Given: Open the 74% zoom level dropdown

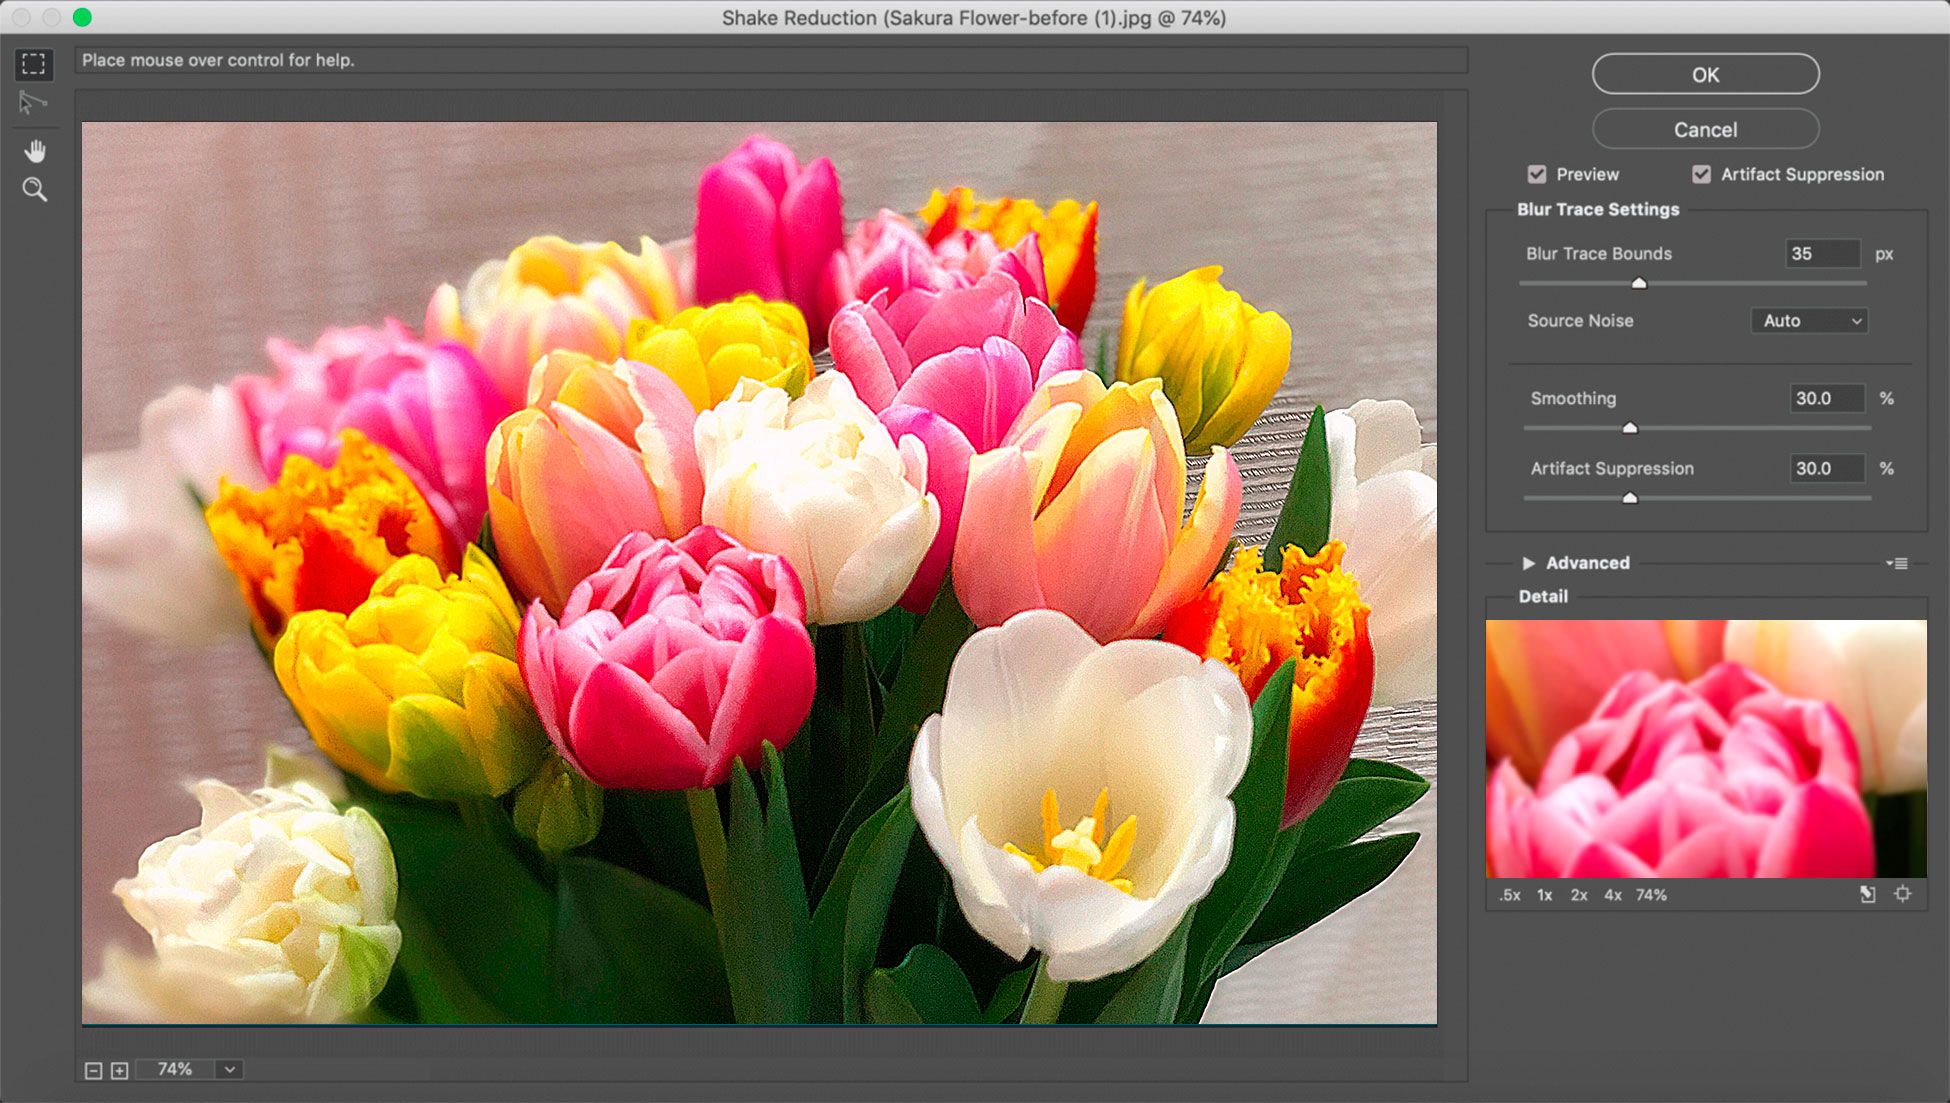Looking at the screenshot, I should pos(230,1069).
